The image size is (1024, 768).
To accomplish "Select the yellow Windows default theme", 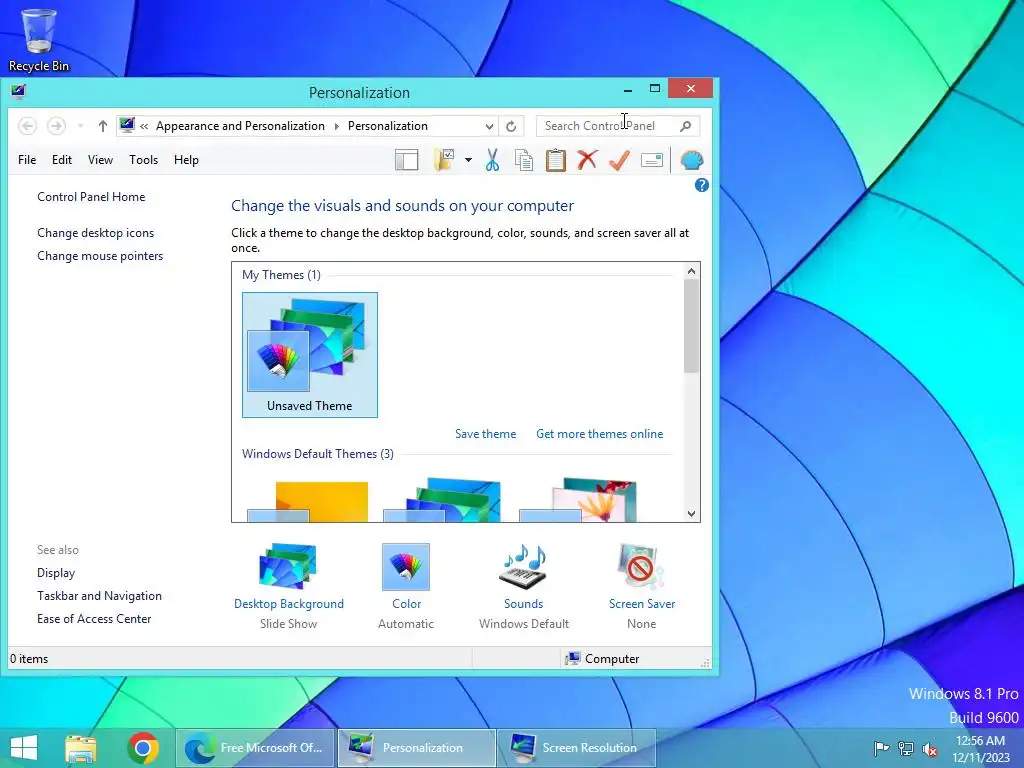I will click(x=308, y=502).
